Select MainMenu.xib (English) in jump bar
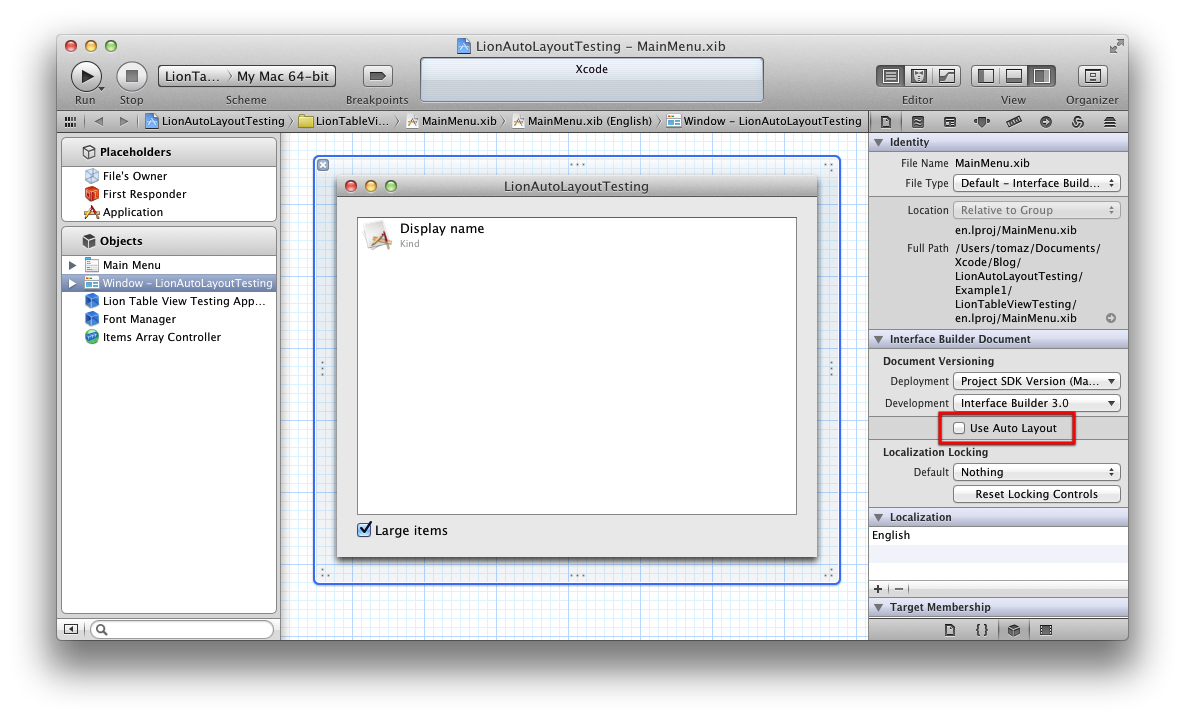1185x719 pixels. click(582, 121)
